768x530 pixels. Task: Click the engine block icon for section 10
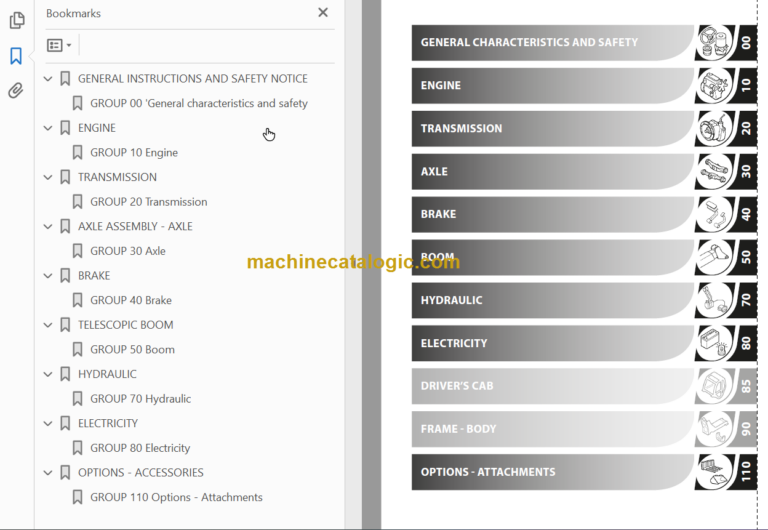point(714,85)
